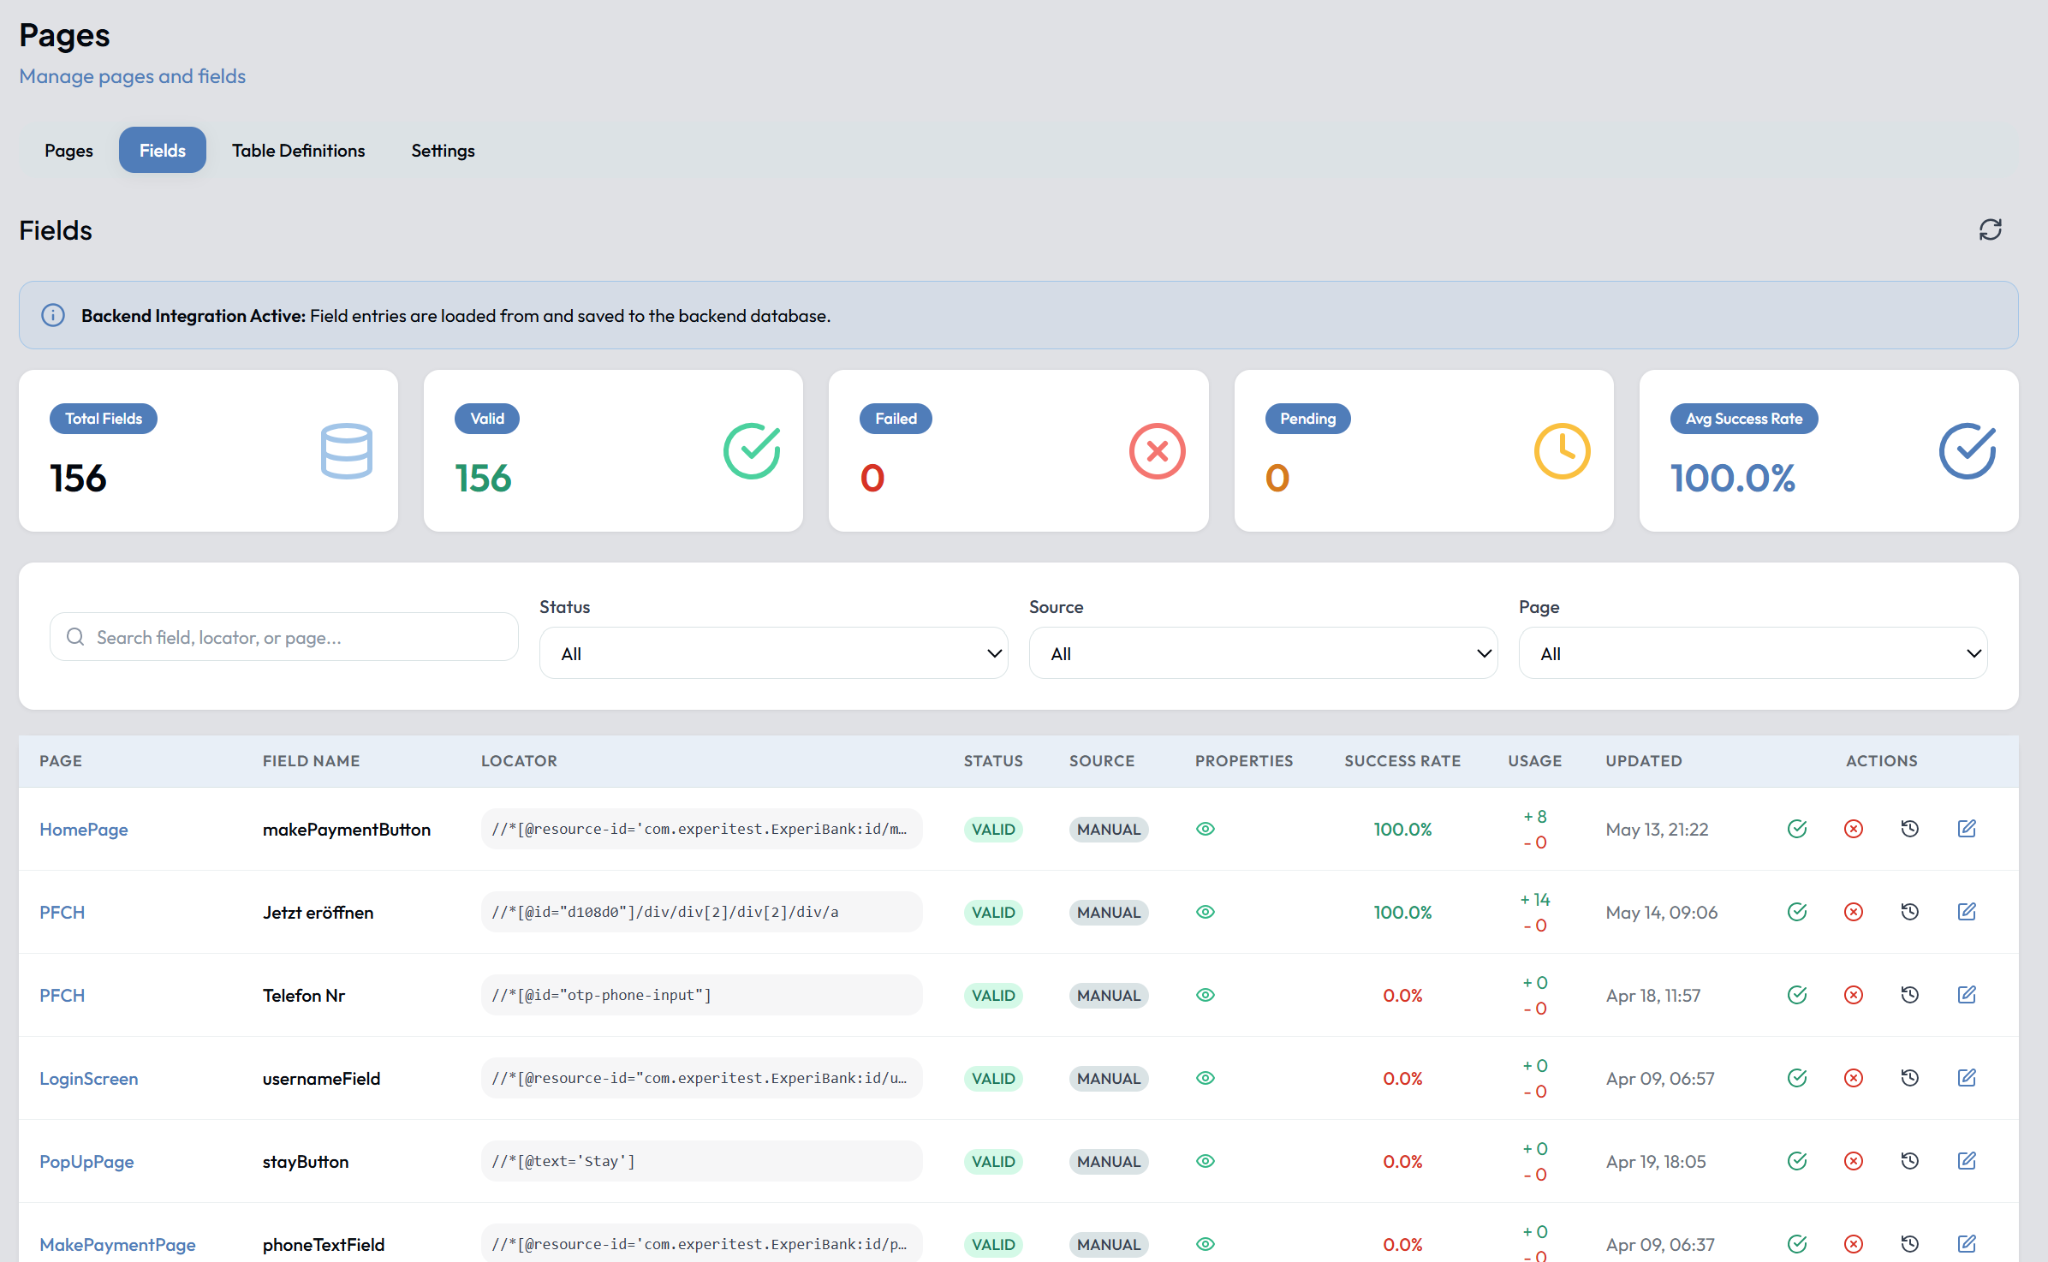Click the UPDATED column header
The height and width of the screenshot is (1262, 2048).
1644,761
